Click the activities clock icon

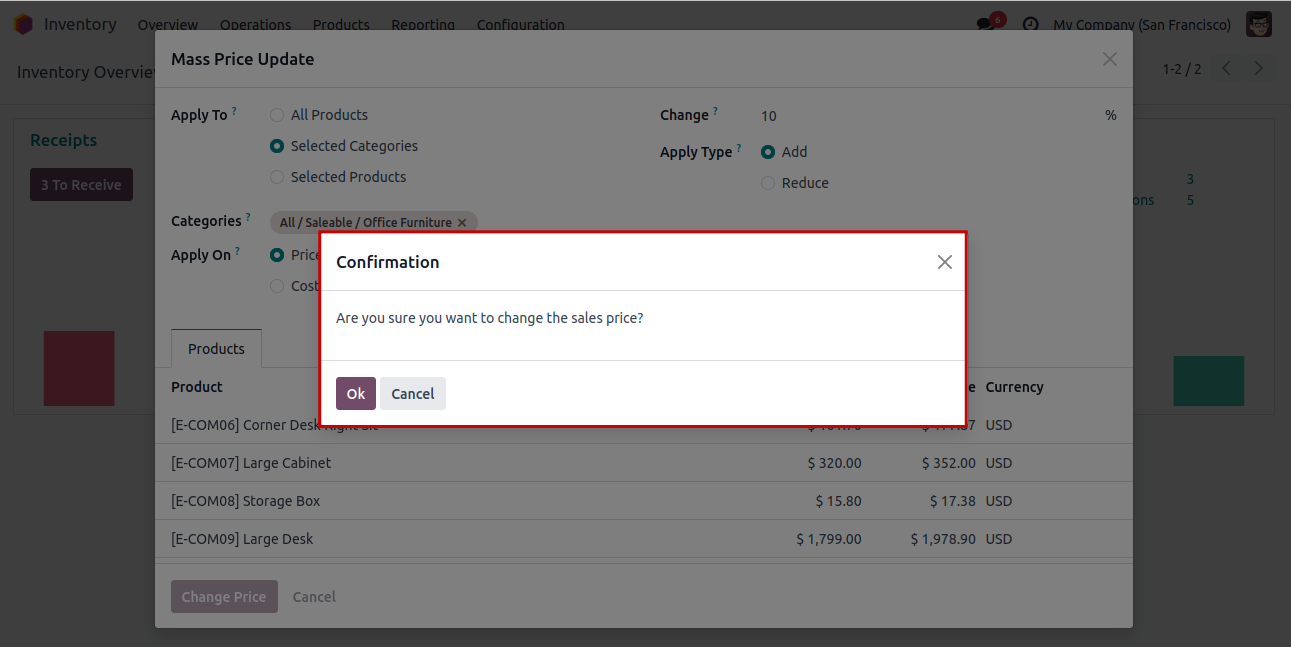(1030, 24)
